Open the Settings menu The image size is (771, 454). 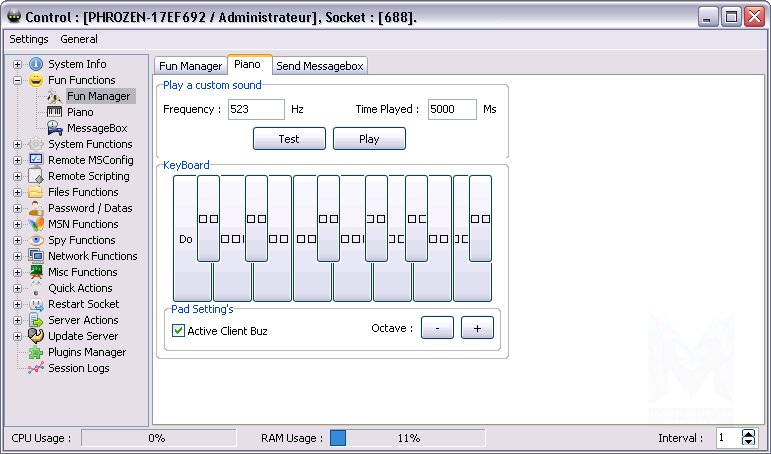click(29, 39)
